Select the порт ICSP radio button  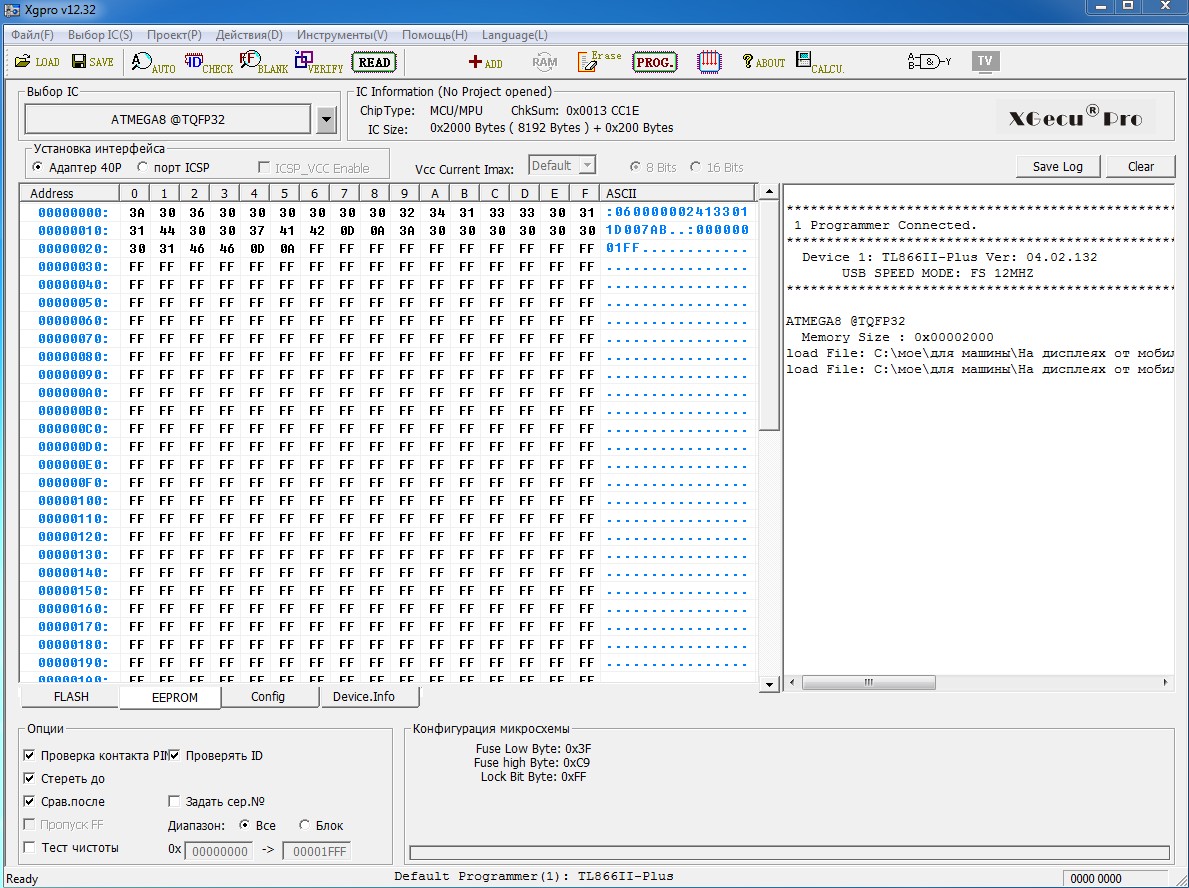pos(143,167)
